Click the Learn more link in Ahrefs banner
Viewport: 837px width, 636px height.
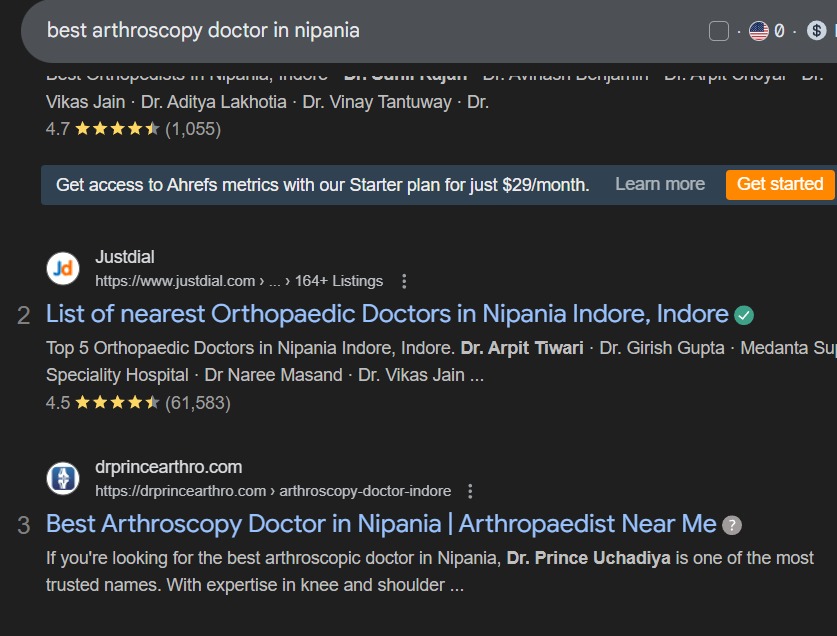pos(659,184)
